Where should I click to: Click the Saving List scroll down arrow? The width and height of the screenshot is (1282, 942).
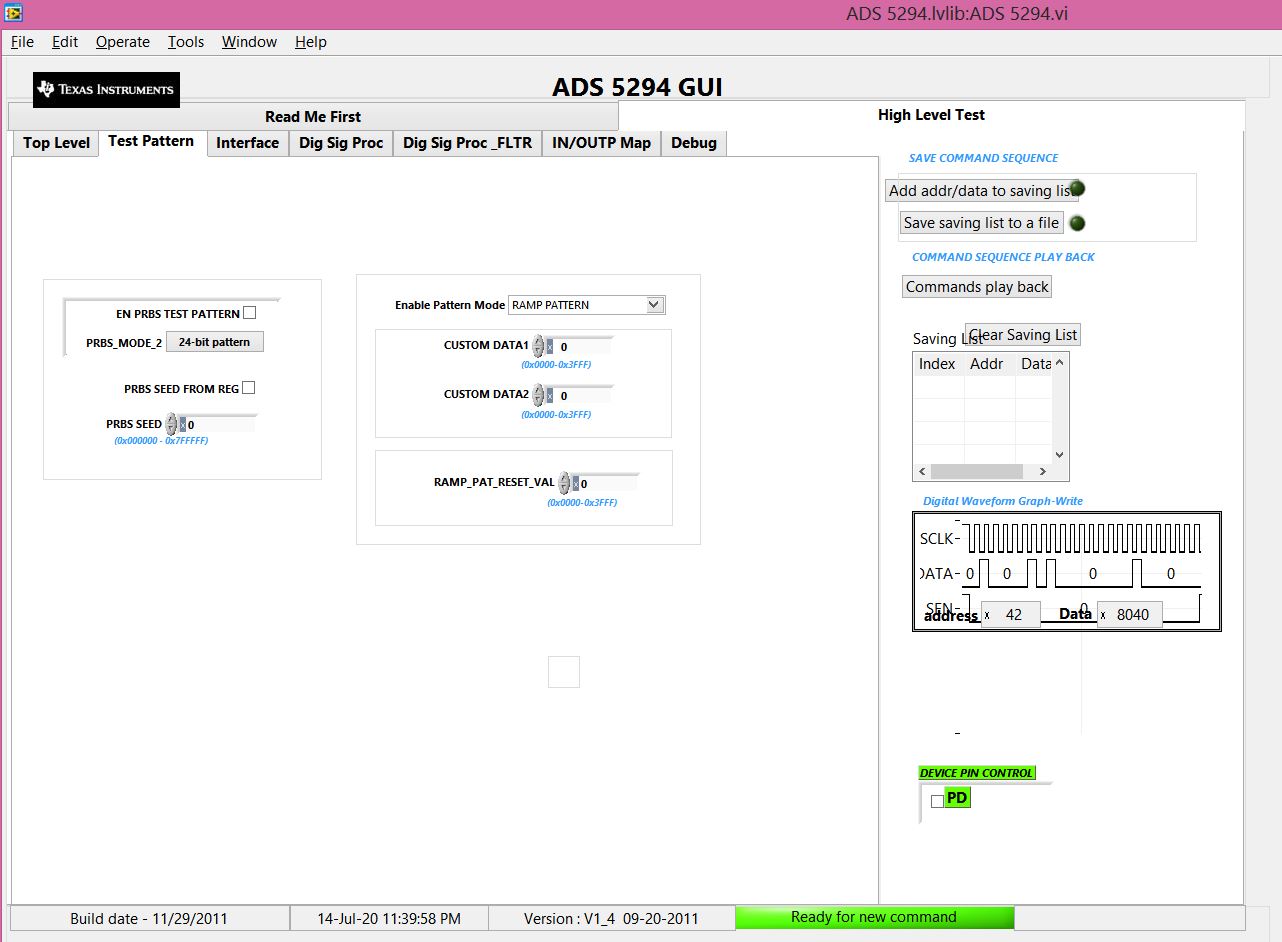coord(1060,455)
